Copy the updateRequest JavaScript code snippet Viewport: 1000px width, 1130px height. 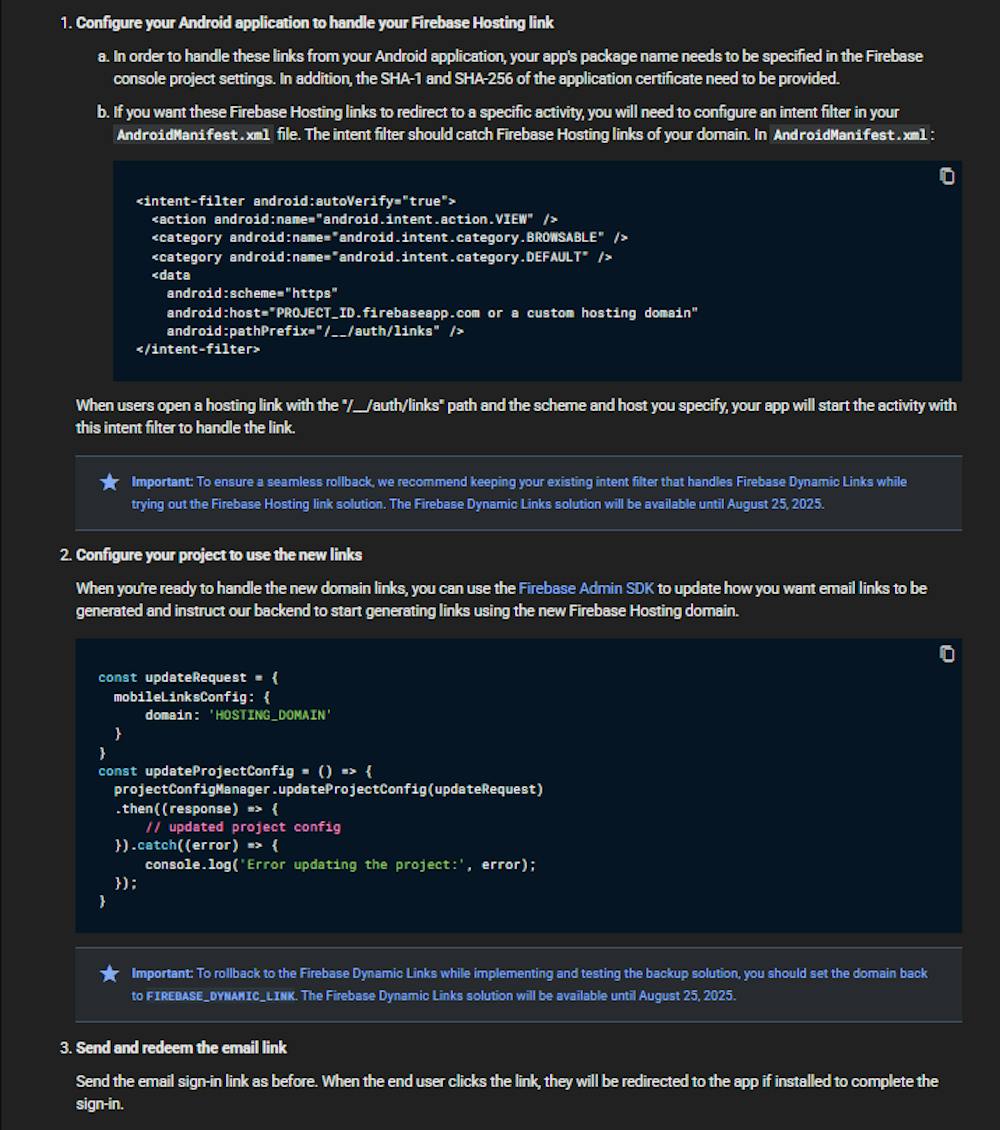coord(947,654)
